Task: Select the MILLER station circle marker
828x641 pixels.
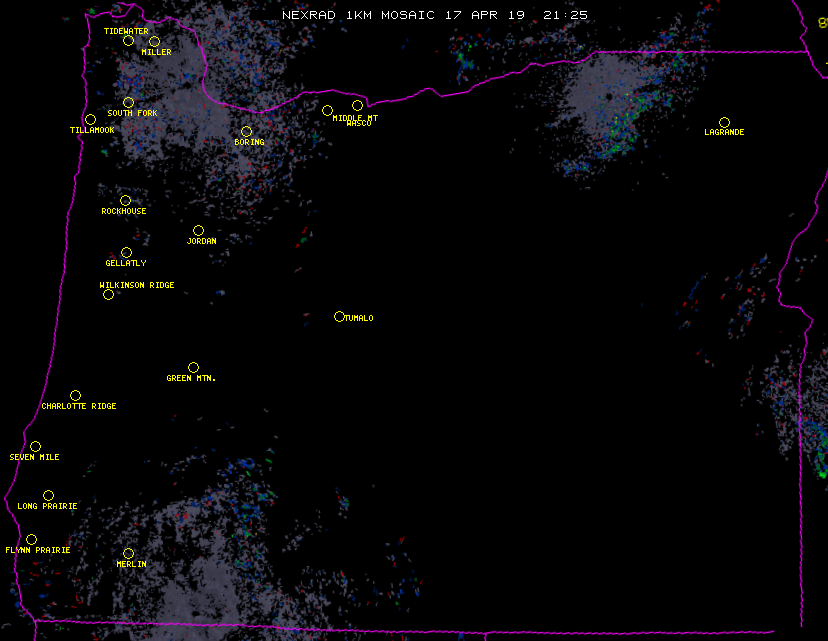Action: tap(154, 42)
